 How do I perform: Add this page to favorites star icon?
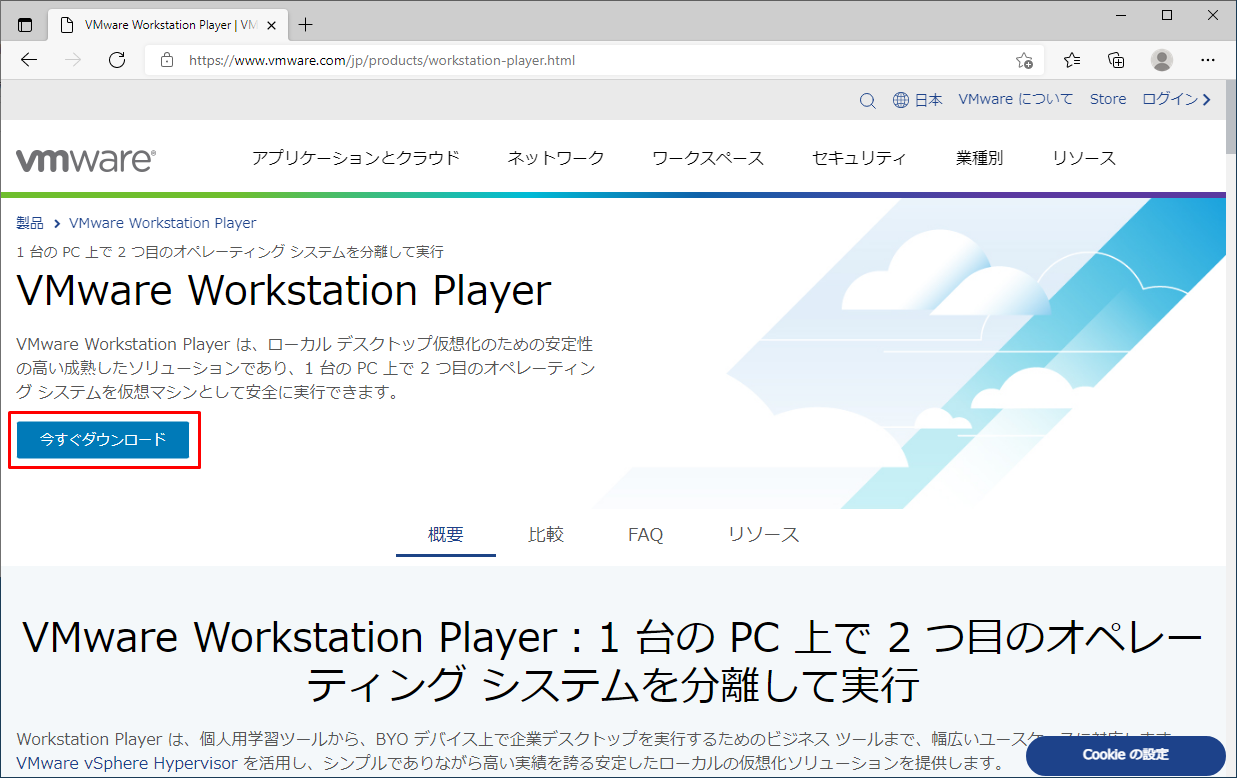(x=1024, y=60)
